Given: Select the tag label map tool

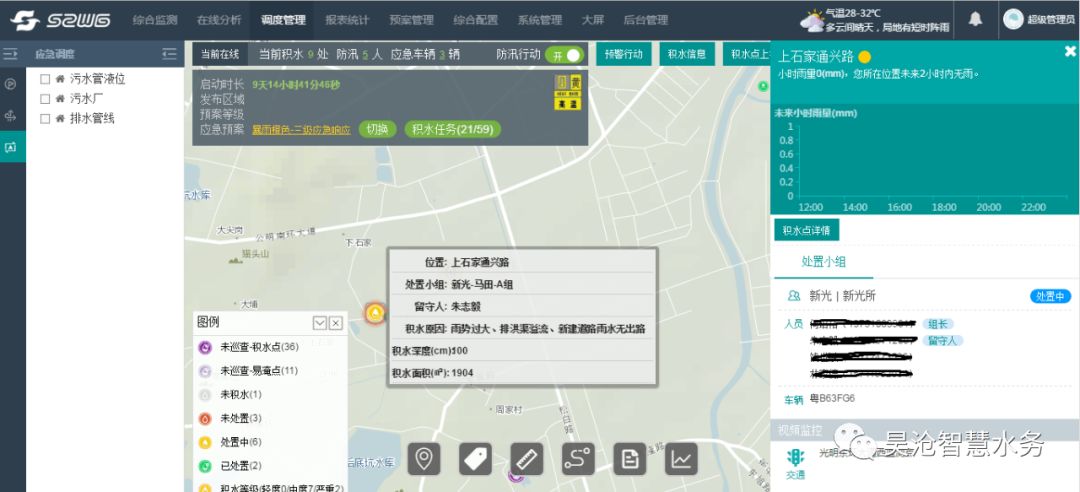Looking at the screenshot, I should 475,459.
